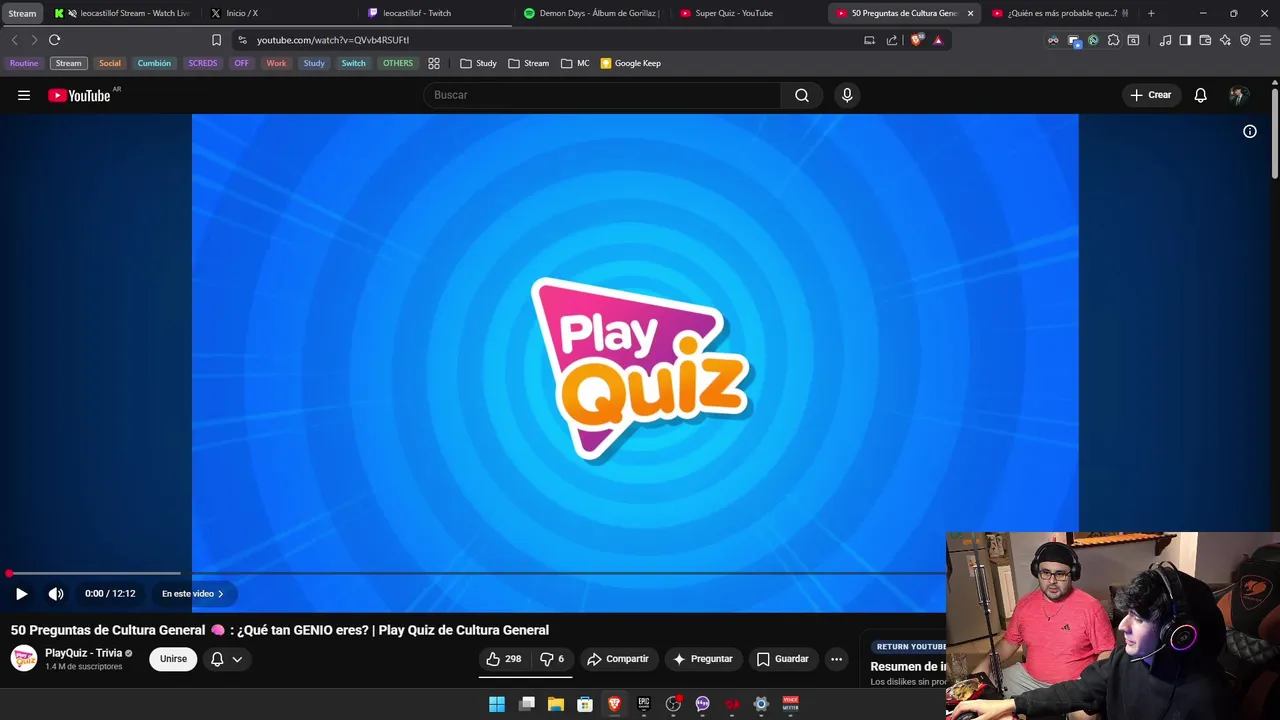Image resolution: width=1280 pixels, height=720 pixels.
Task: Open Brave Wallet icon
Action: click(x=1205, y=40)
